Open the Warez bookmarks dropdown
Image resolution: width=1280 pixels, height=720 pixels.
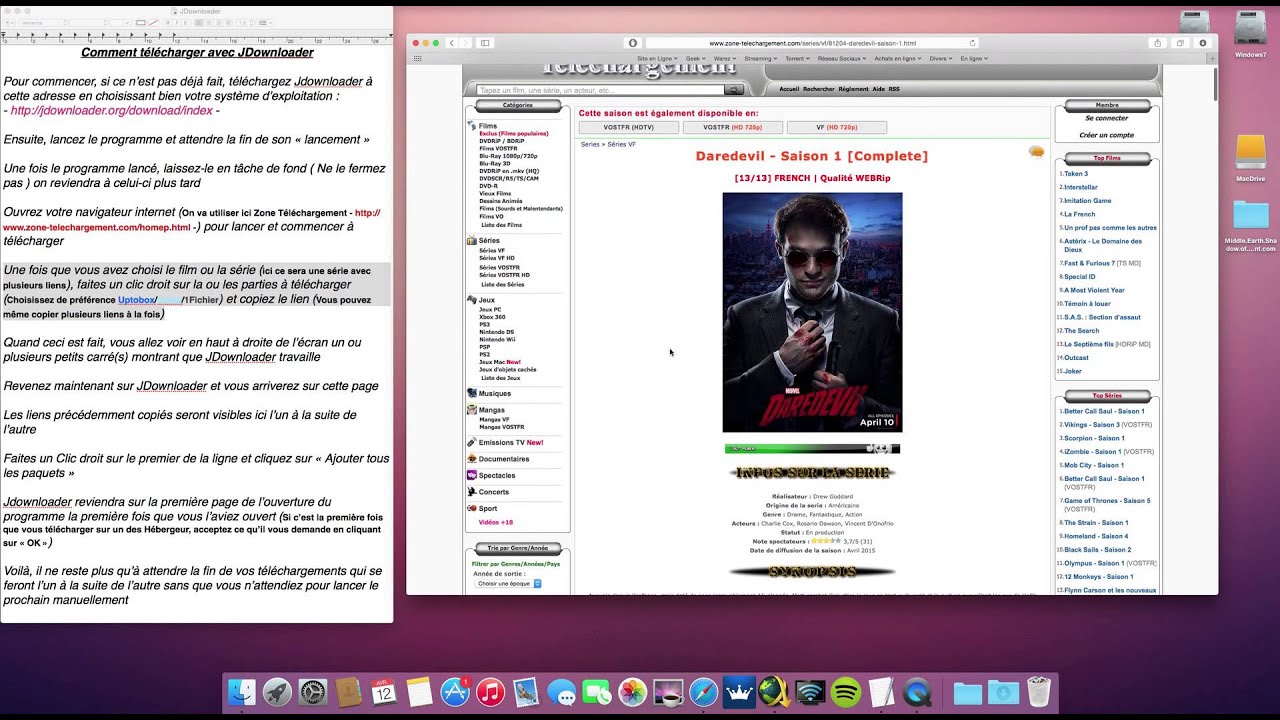726,59
